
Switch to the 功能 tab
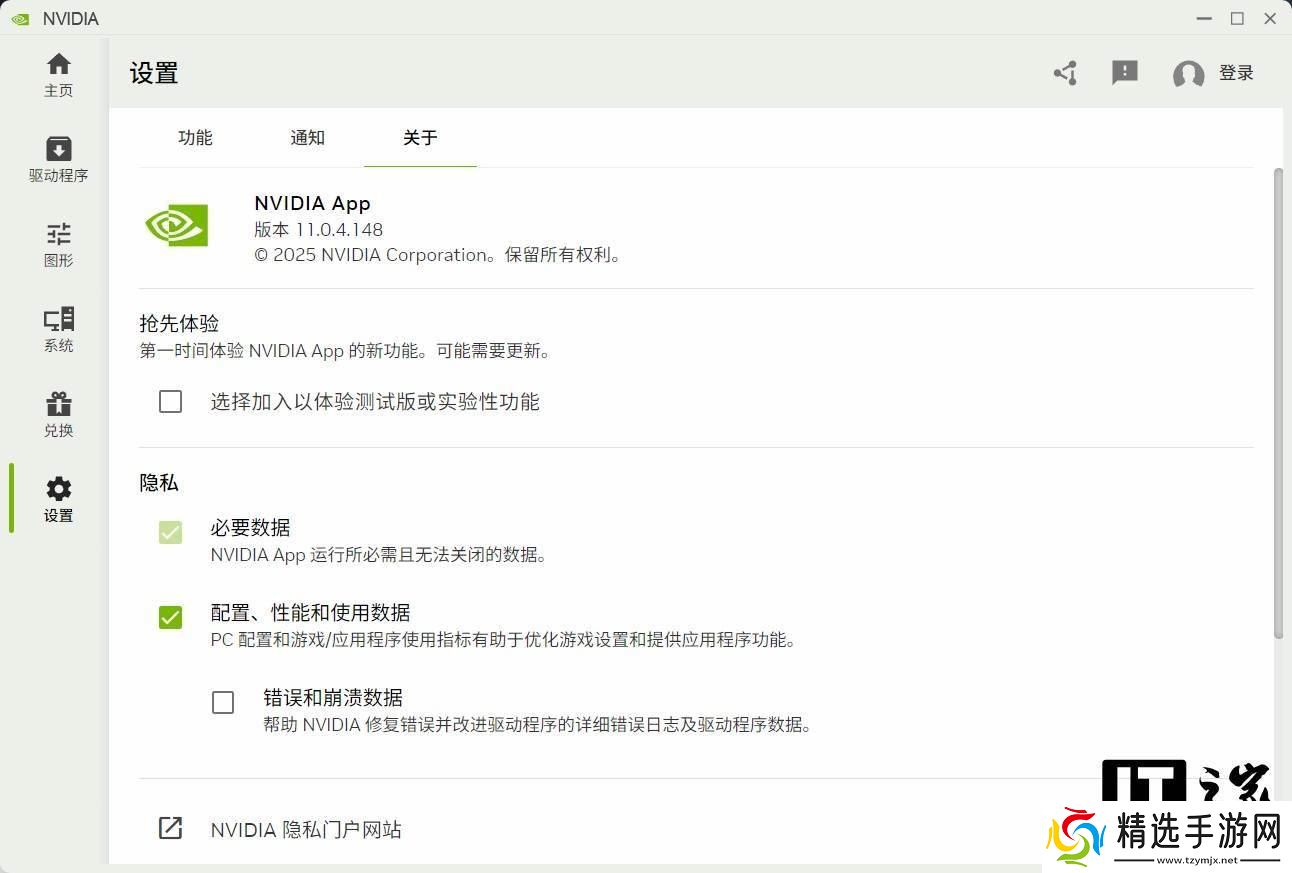coord(195,138)
